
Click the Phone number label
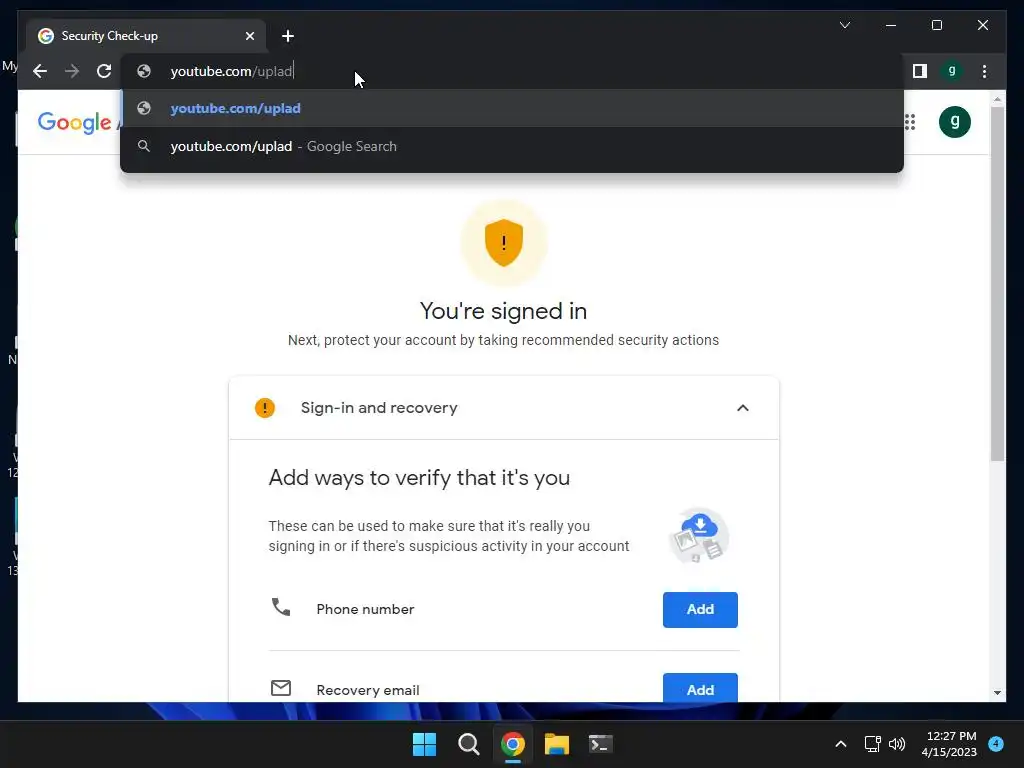pos(365,609)
